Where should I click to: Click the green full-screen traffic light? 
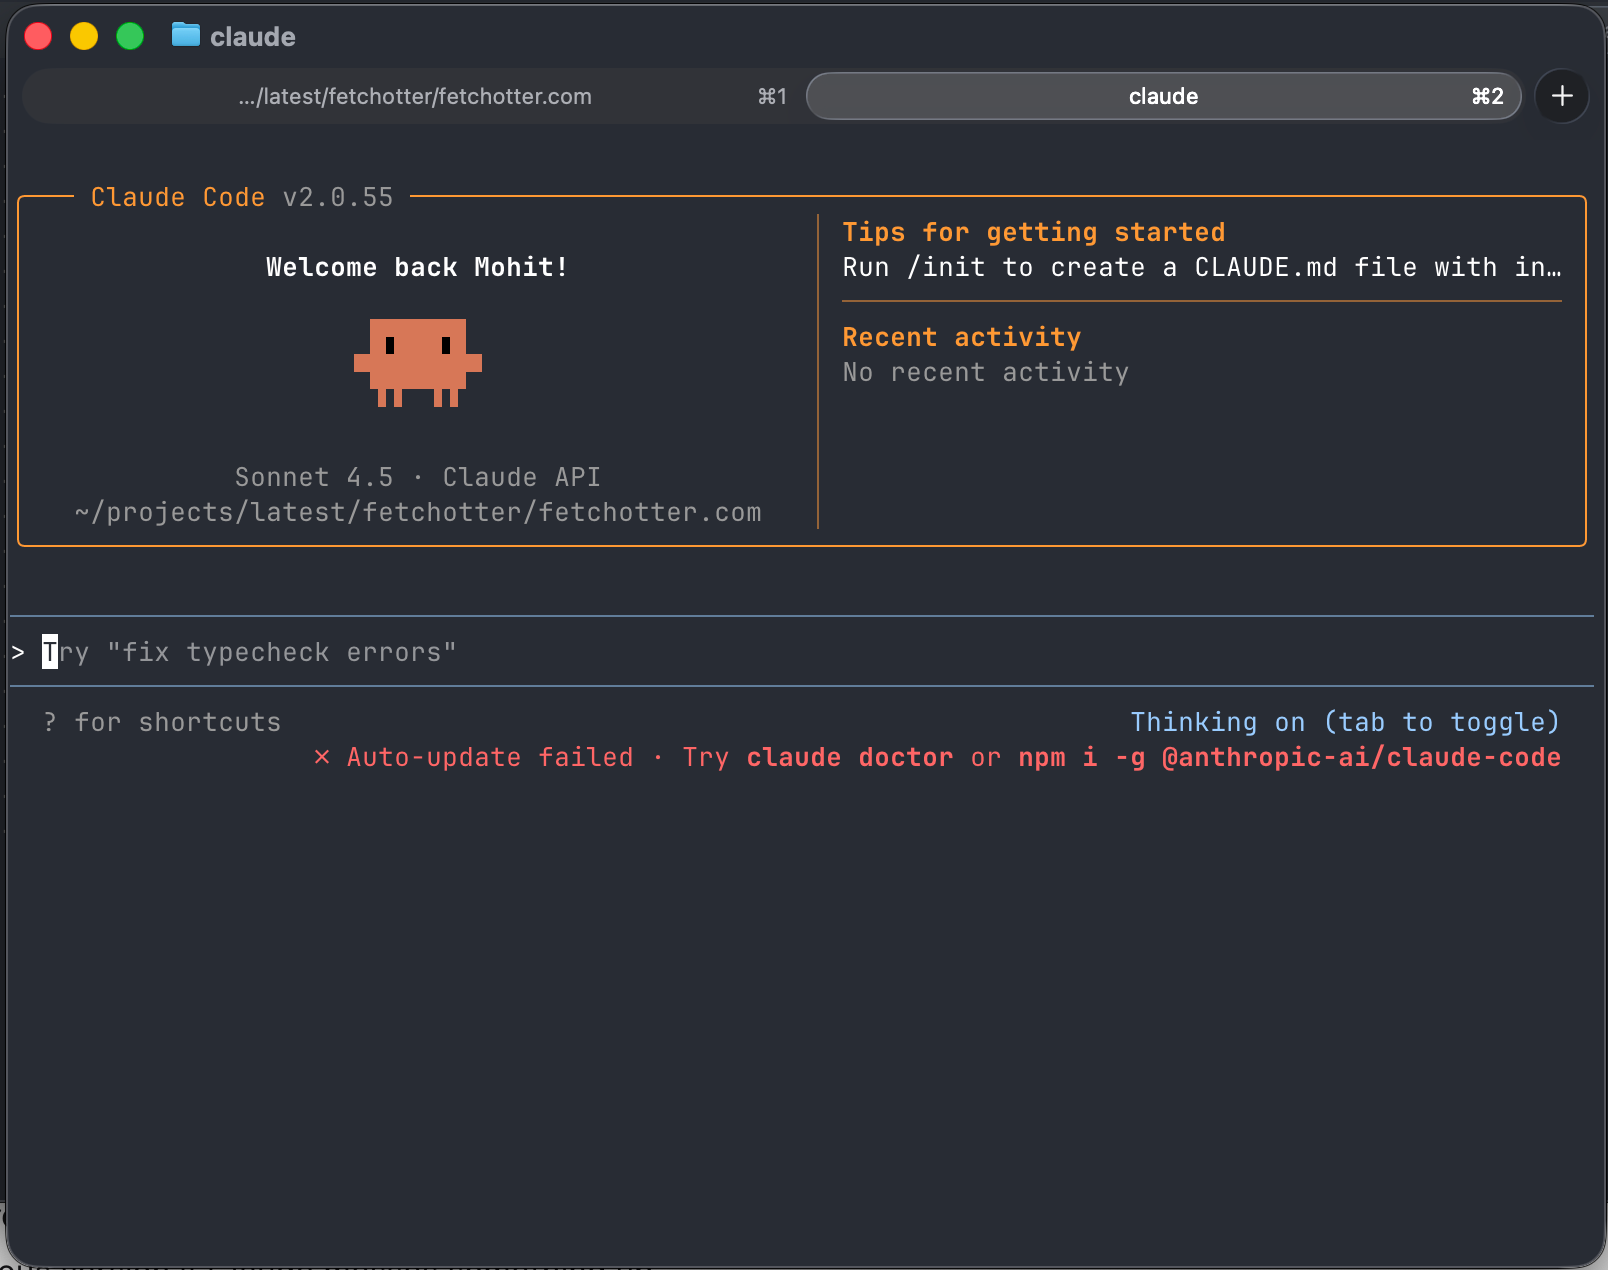[129, 36]
